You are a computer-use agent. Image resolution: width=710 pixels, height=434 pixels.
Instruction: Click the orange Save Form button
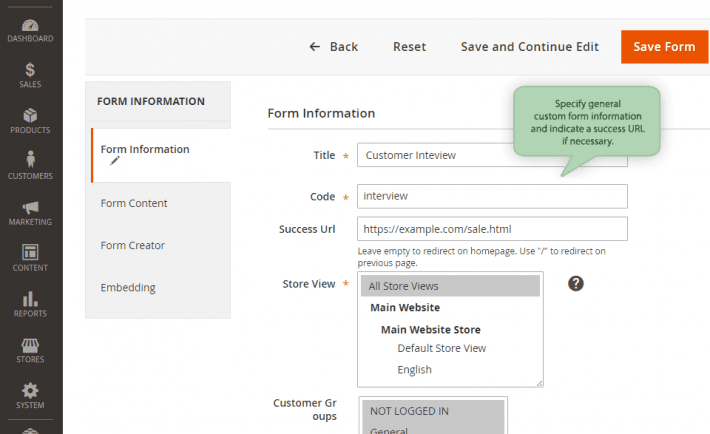point(664,47)
